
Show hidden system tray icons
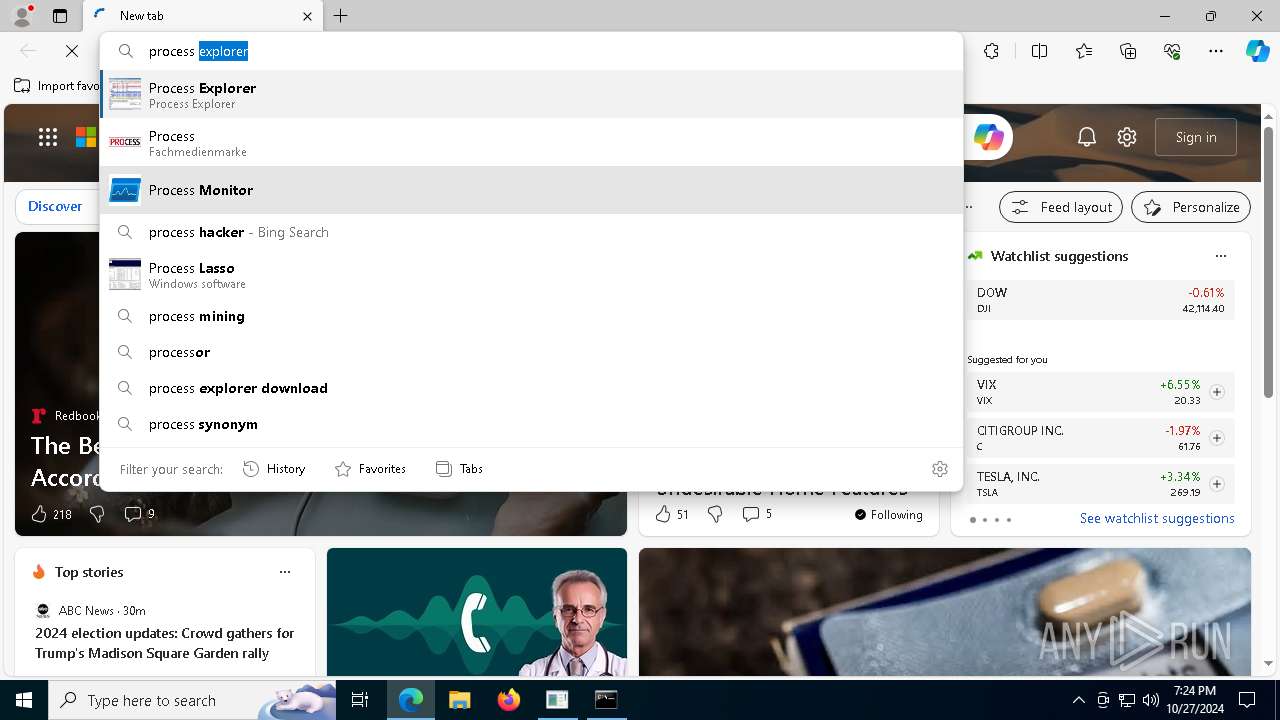(1078, 700)
